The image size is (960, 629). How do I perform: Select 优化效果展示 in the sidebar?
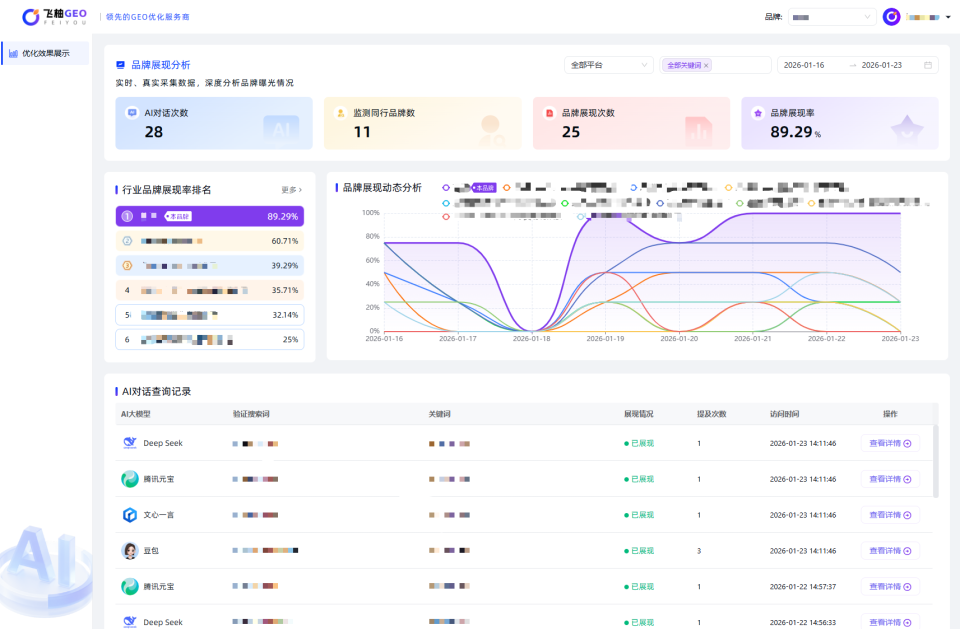(x=45, y=53)
